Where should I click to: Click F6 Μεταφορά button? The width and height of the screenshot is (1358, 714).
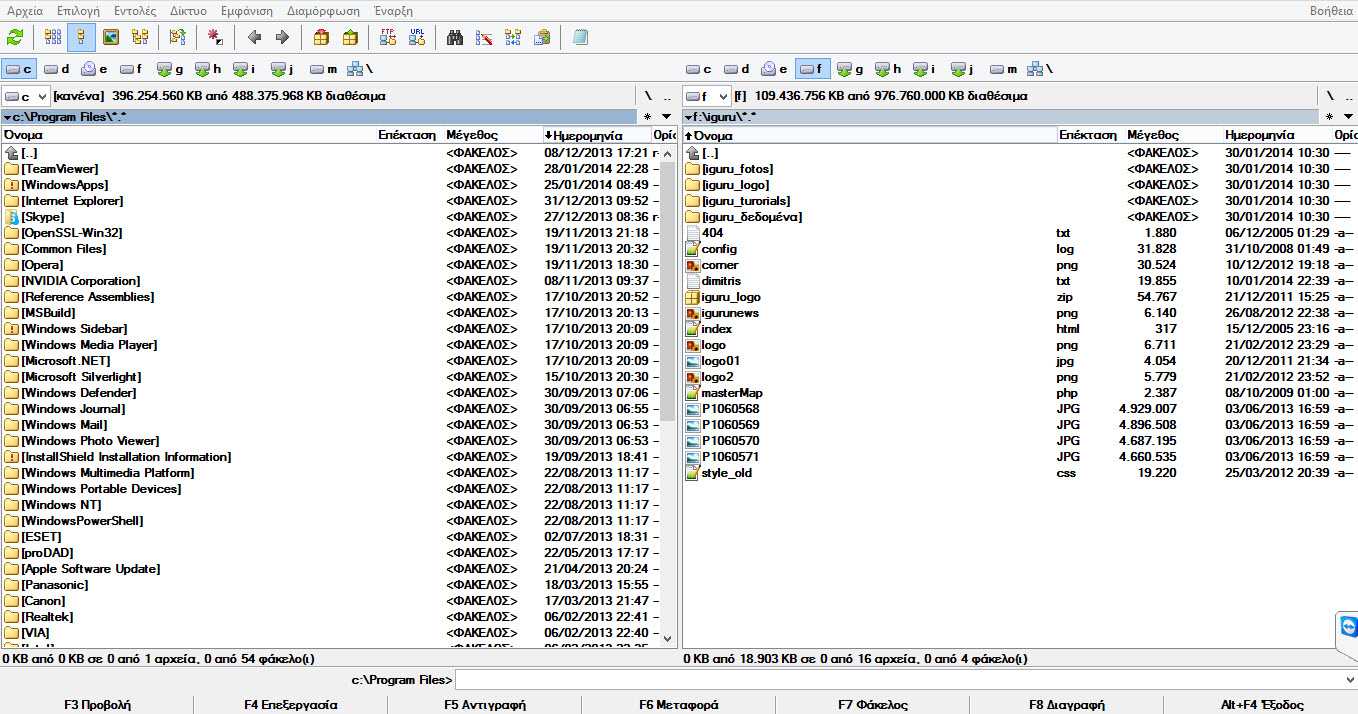(x=679, y=704)
